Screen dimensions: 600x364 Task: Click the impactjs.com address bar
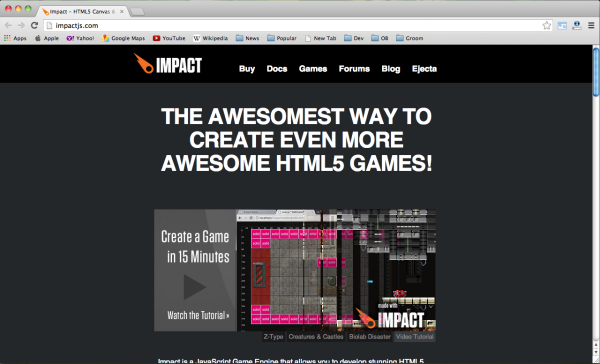(x=297, y=26)
